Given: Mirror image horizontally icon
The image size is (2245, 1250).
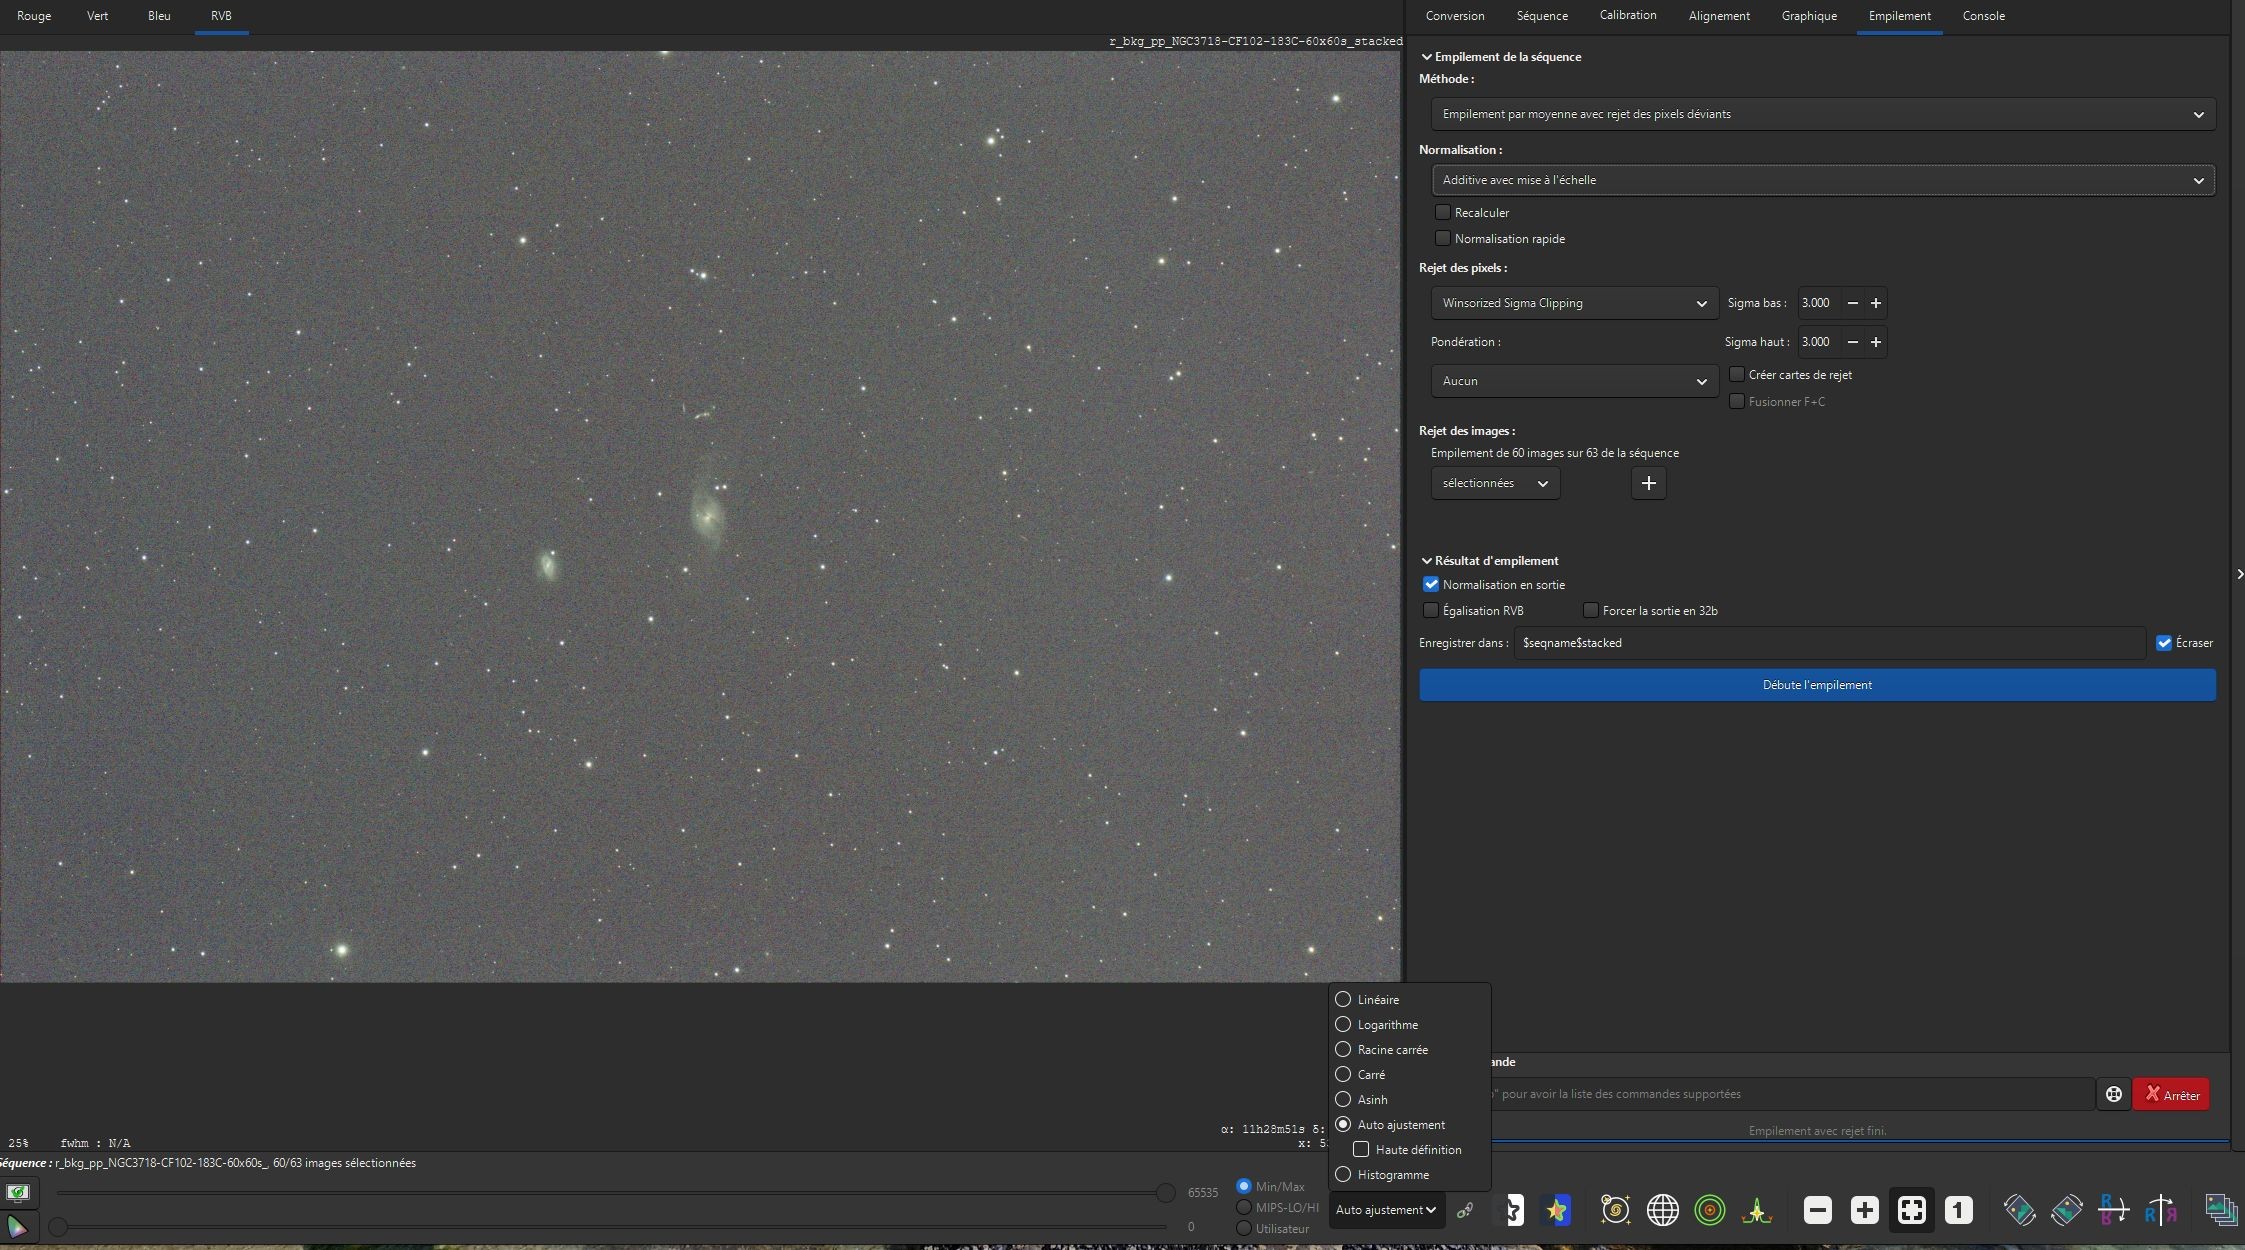Looking at the screenshot, I should 2160,1210.
